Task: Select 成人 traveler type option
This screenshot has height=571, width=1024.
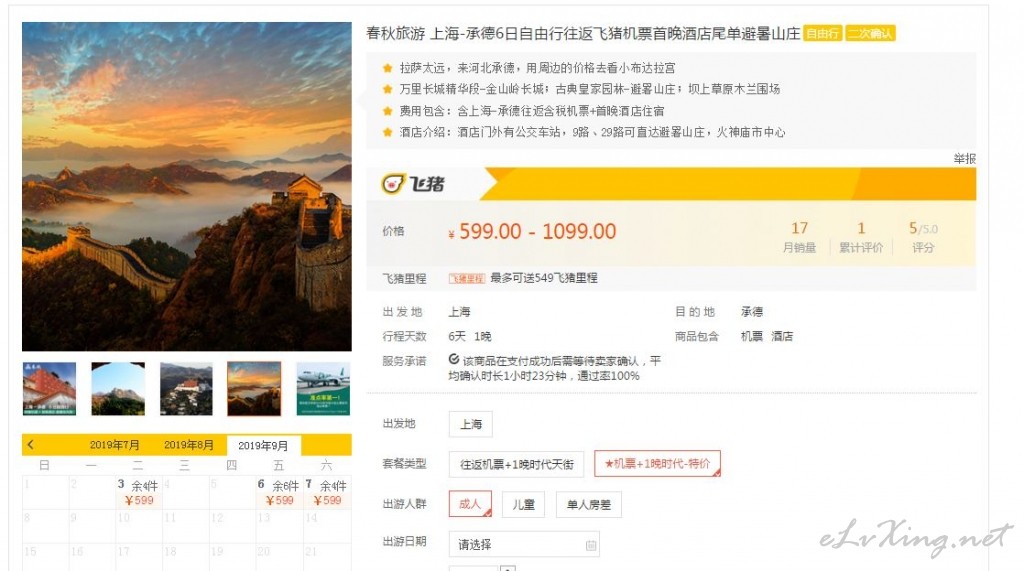Action: point(470,505)
